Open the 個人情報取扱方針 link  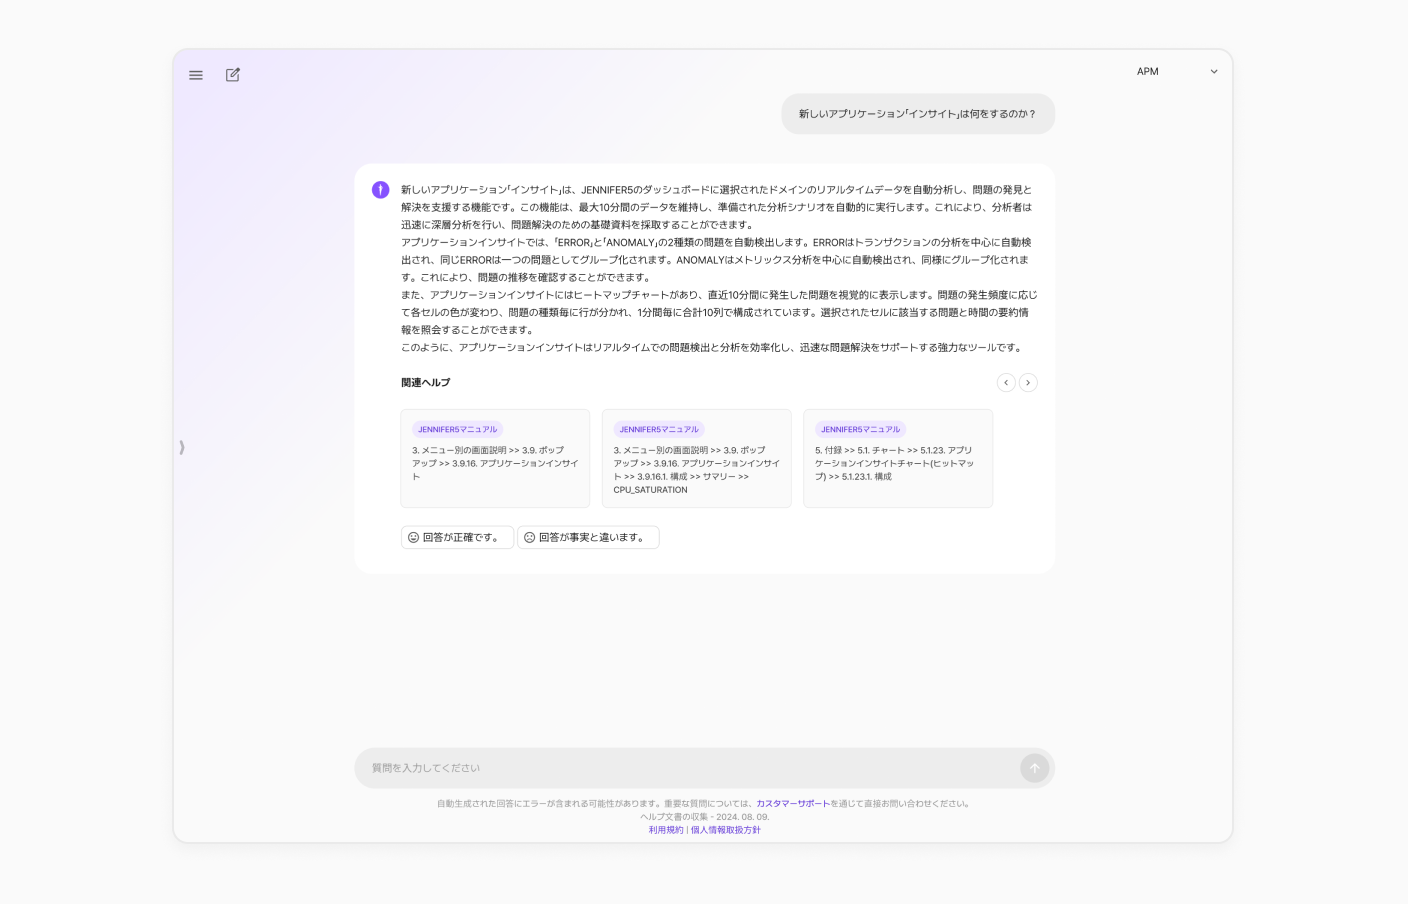[x=726, y=830]
